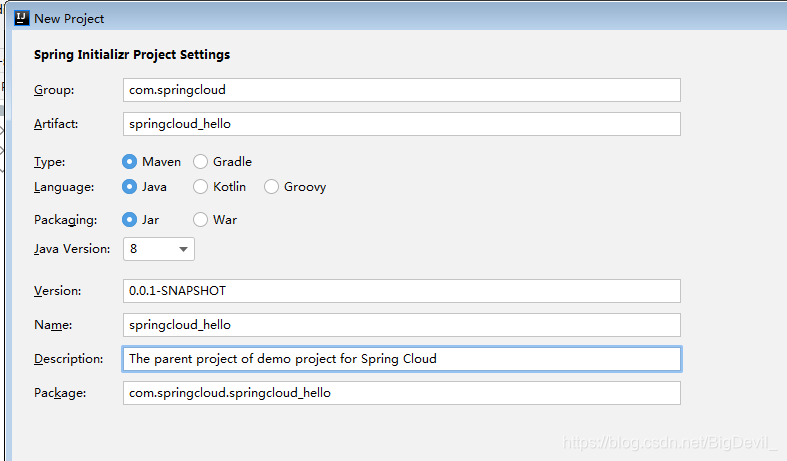787x461 pixels.
Task: Click the Package input field
Action: point(402,393)
